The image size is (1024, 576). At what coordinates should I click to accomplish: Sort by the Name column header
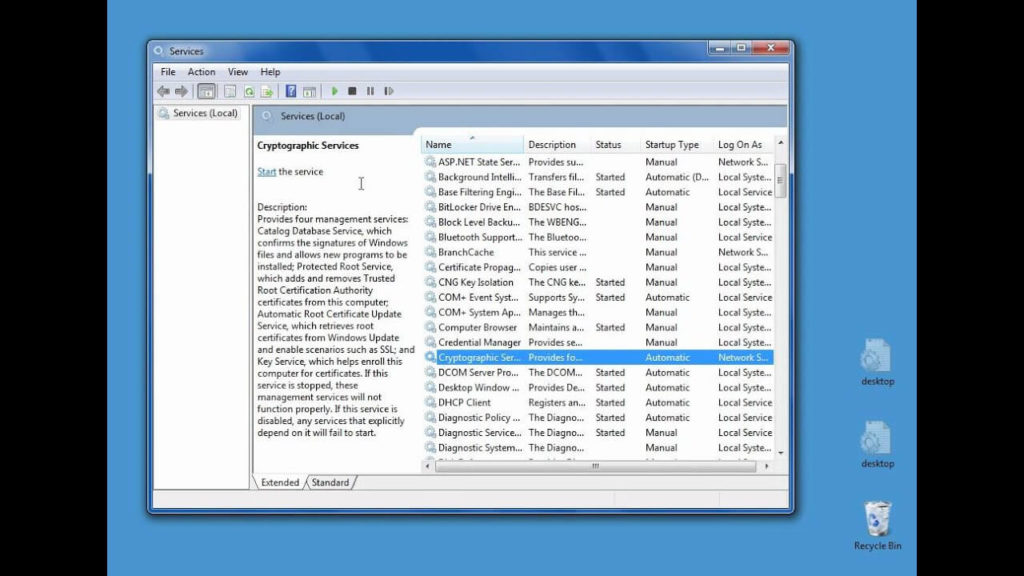[x=472, y=144]
